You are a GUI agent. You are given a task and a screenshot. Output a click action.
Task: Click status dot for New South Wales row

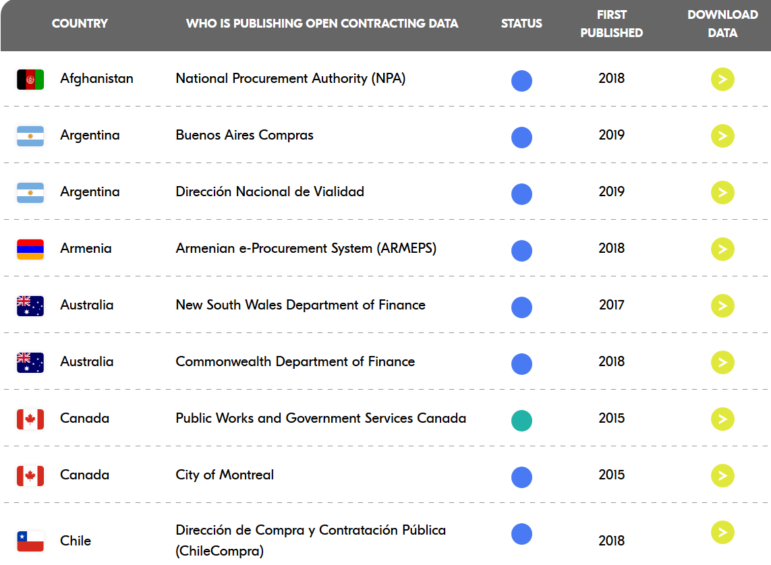point(521,307)
